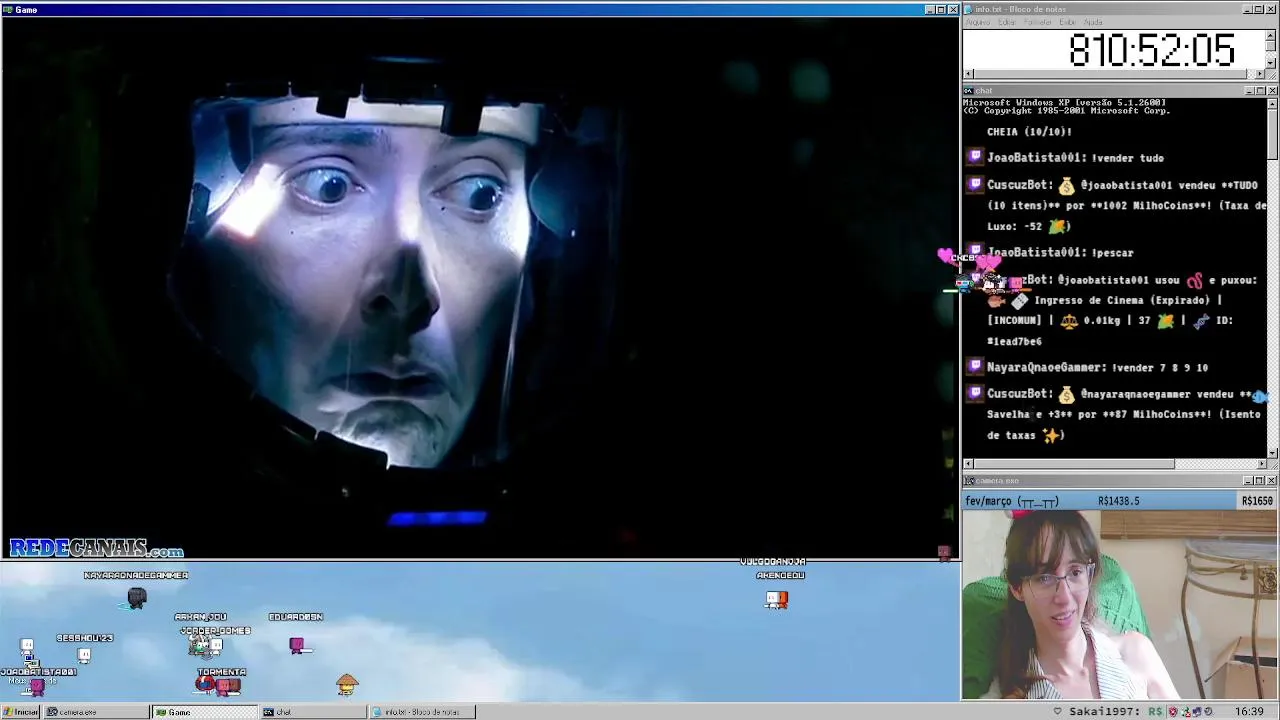
Task: Click chat window scroll-right arrow
Action: pos(1261,464)
